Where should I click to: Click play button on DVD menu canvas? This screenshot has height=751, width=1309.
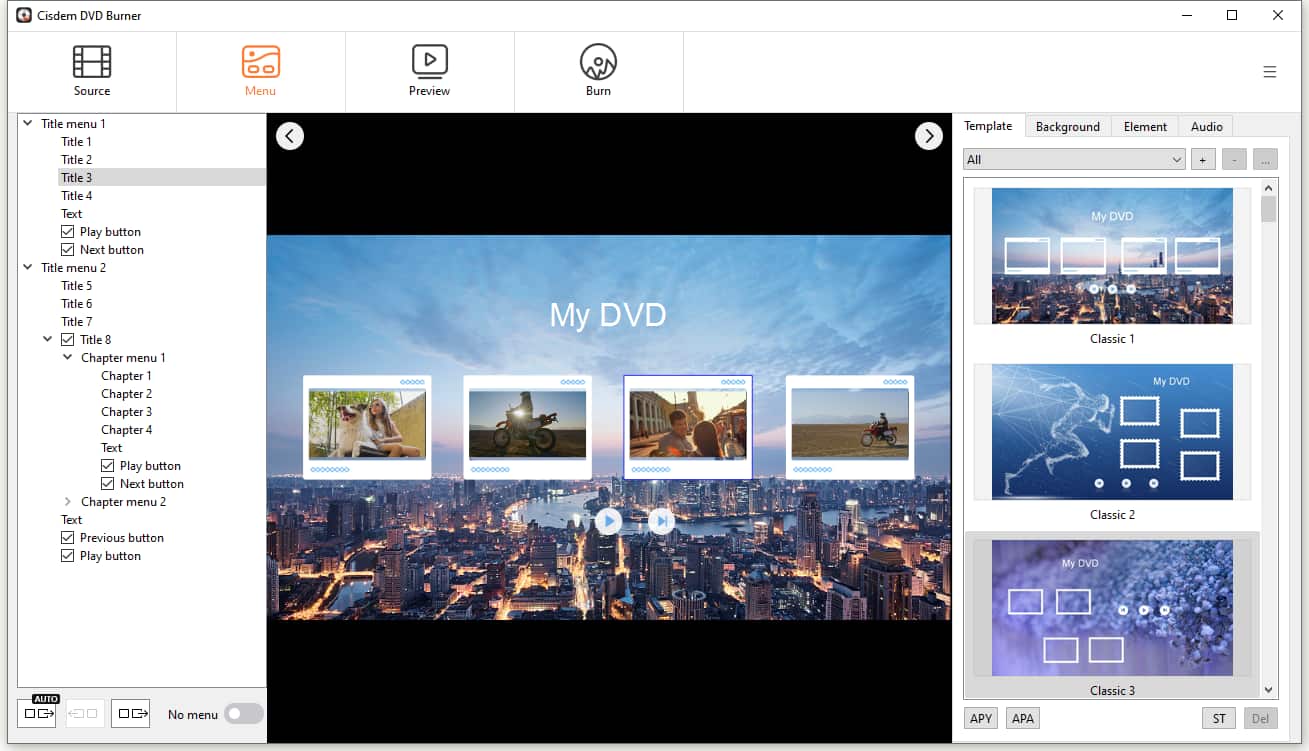[x=608, y=521]
